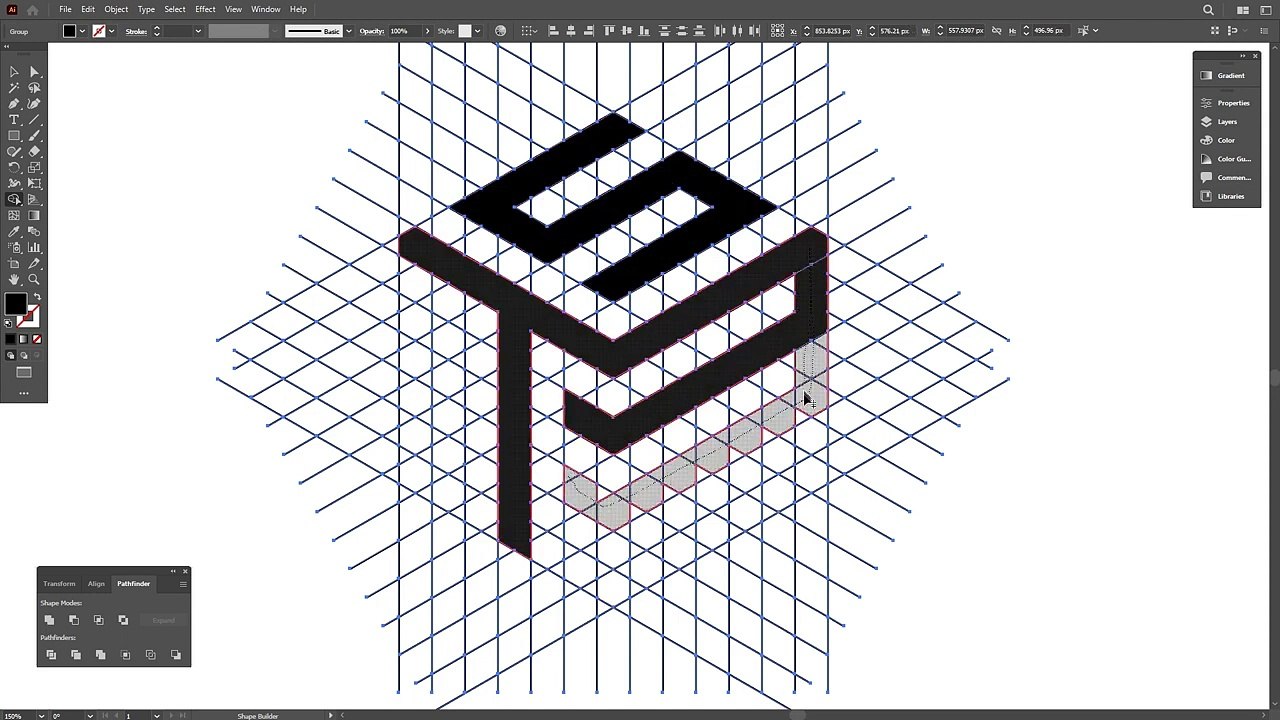Expand the collapsed panel dock
Screen dimensions: 1280x720
pos(1243,56)
